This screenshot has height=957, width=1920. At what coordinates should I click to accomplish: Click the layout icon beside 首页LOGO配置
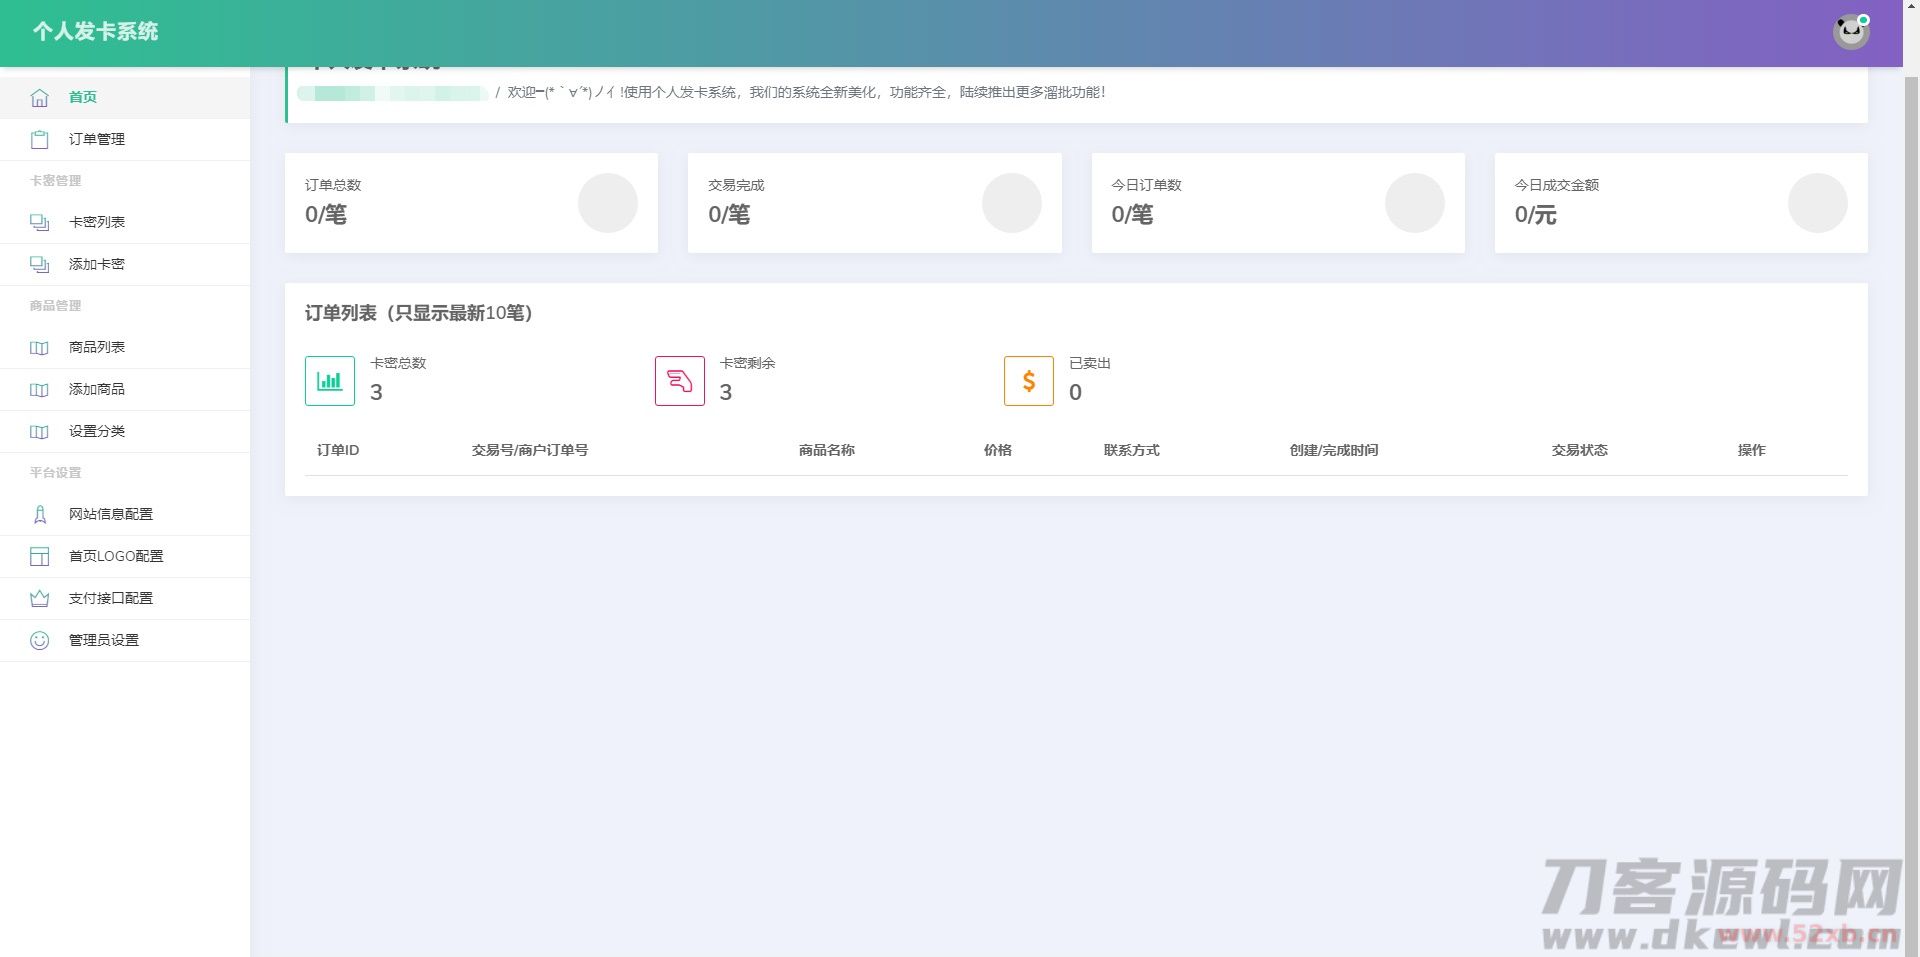(x=39, y=556)
